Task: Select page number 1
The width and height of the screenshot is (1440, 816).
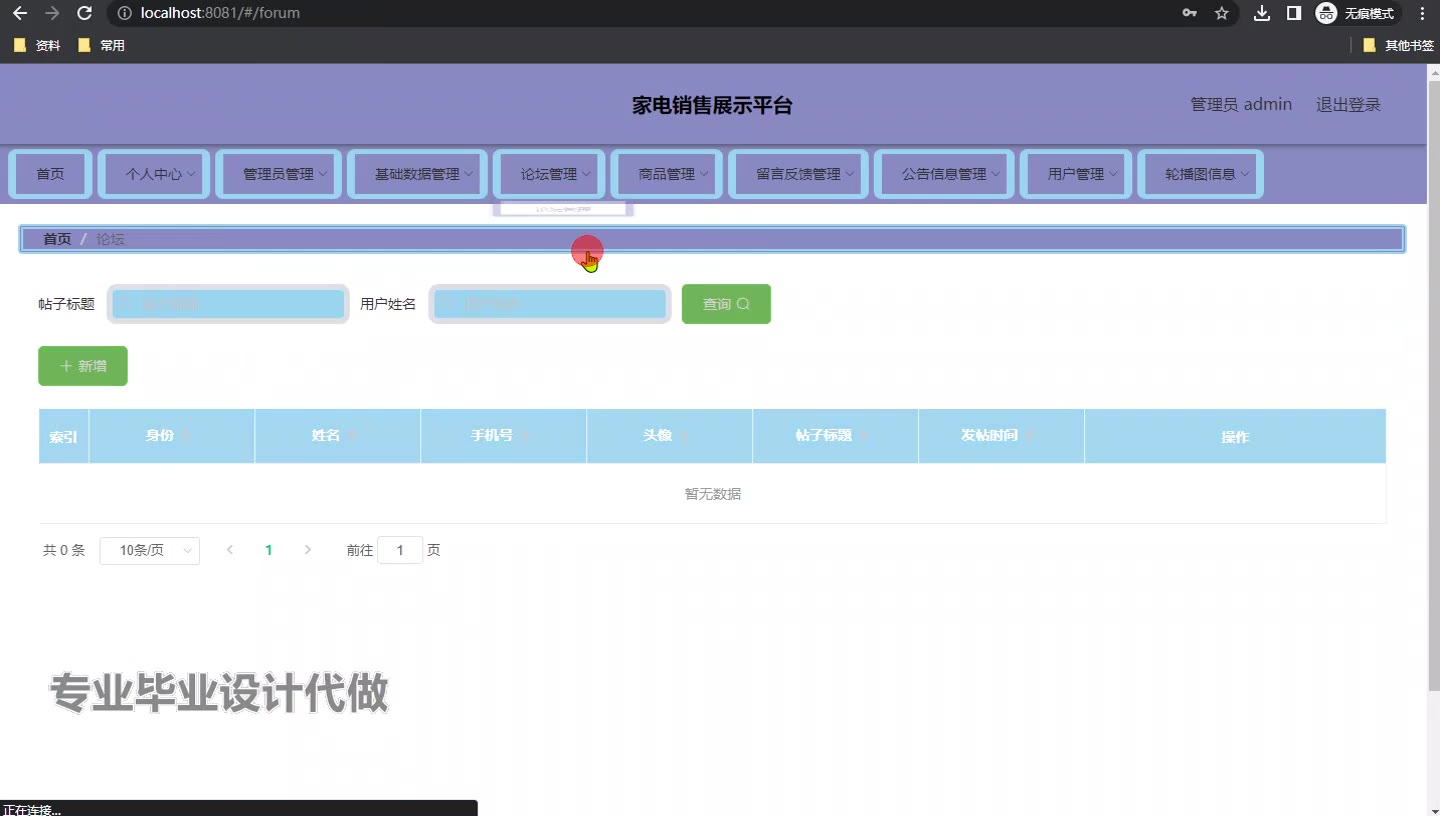Action: pyautogui.click(x=268, y=550)
